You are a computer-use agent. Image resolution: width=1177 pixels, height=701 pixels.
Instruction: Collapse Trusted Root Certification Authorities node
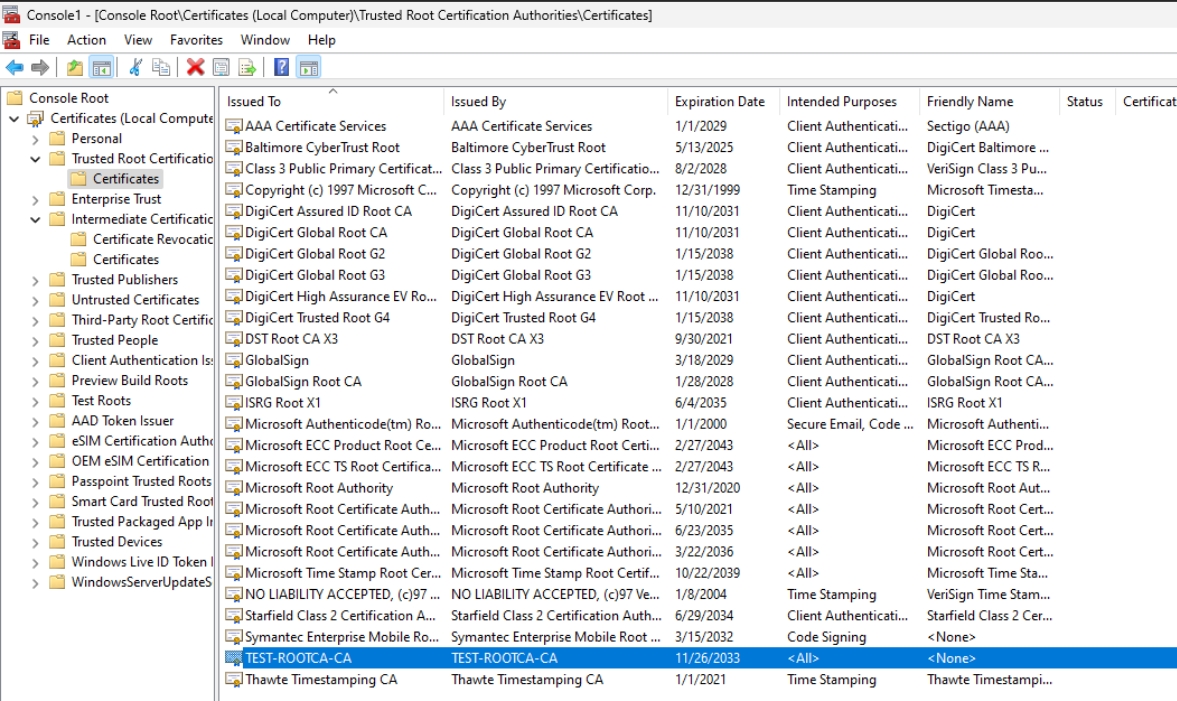coord(35,159)
